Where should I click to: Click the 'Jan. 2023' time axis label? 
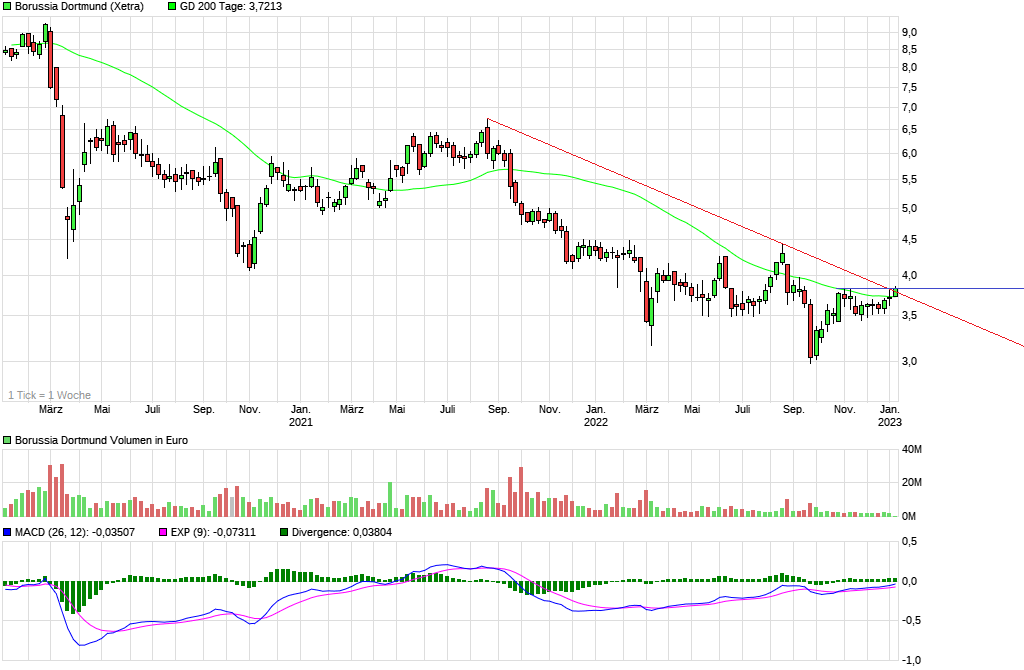(890, 416)
